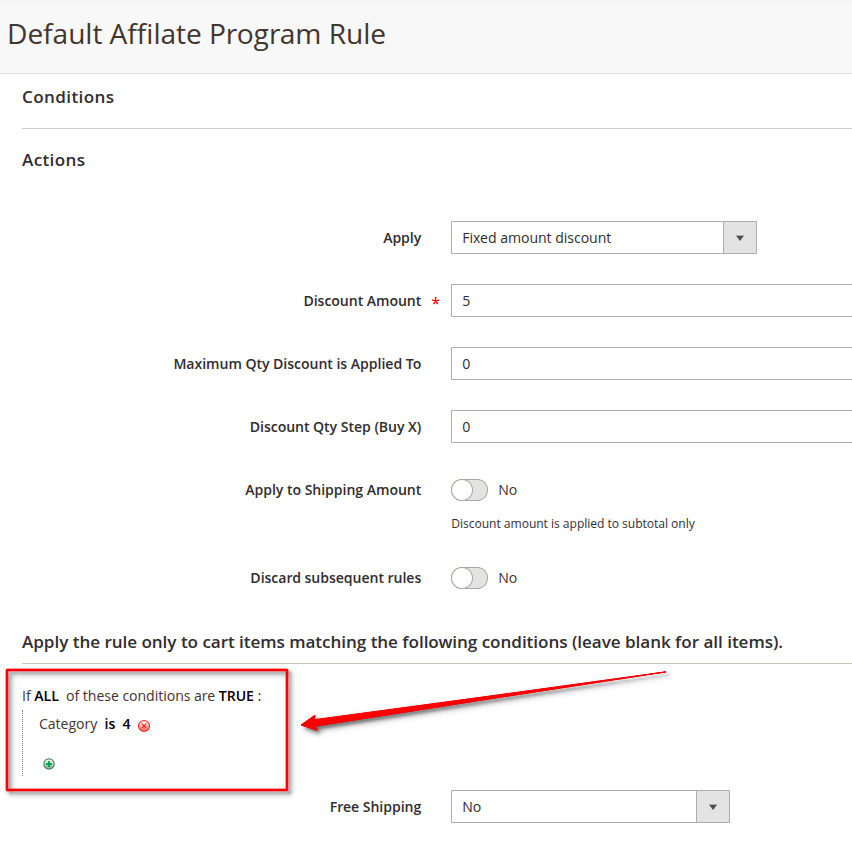Viewport: 852px width, 846px height.
Task: Click the Discount Qty Step (Buy X) field
Action: (x=651, y=427)
